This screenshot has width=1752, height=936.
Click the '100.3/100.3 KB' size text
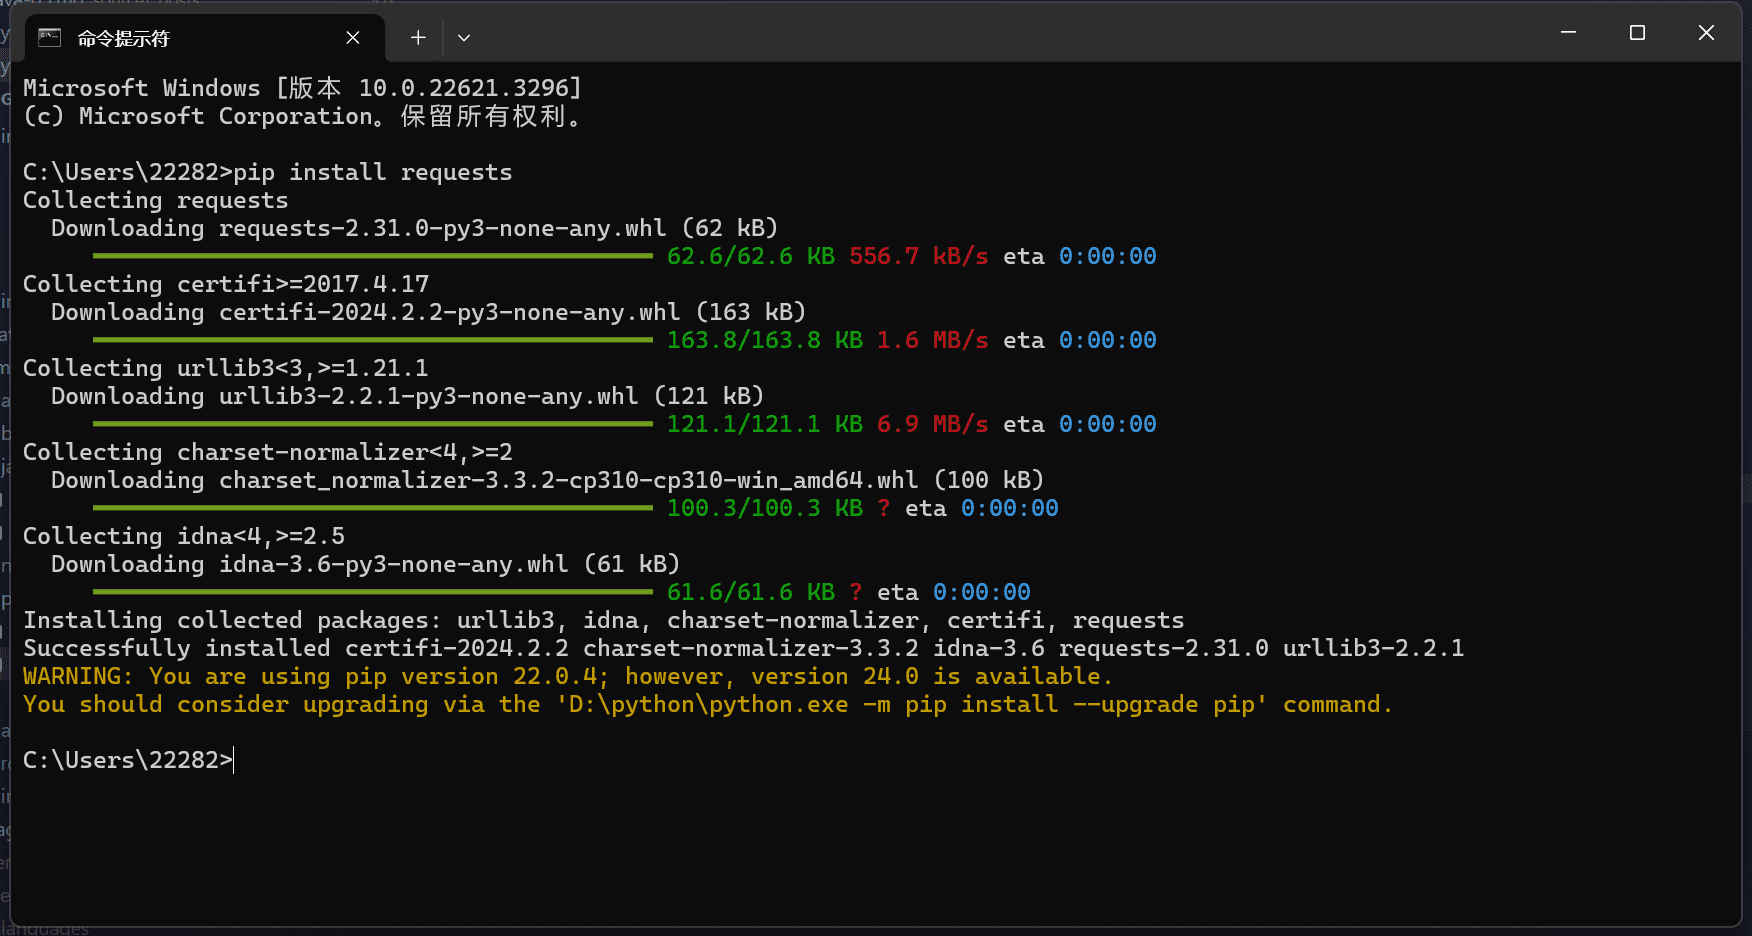click(765, 508)
